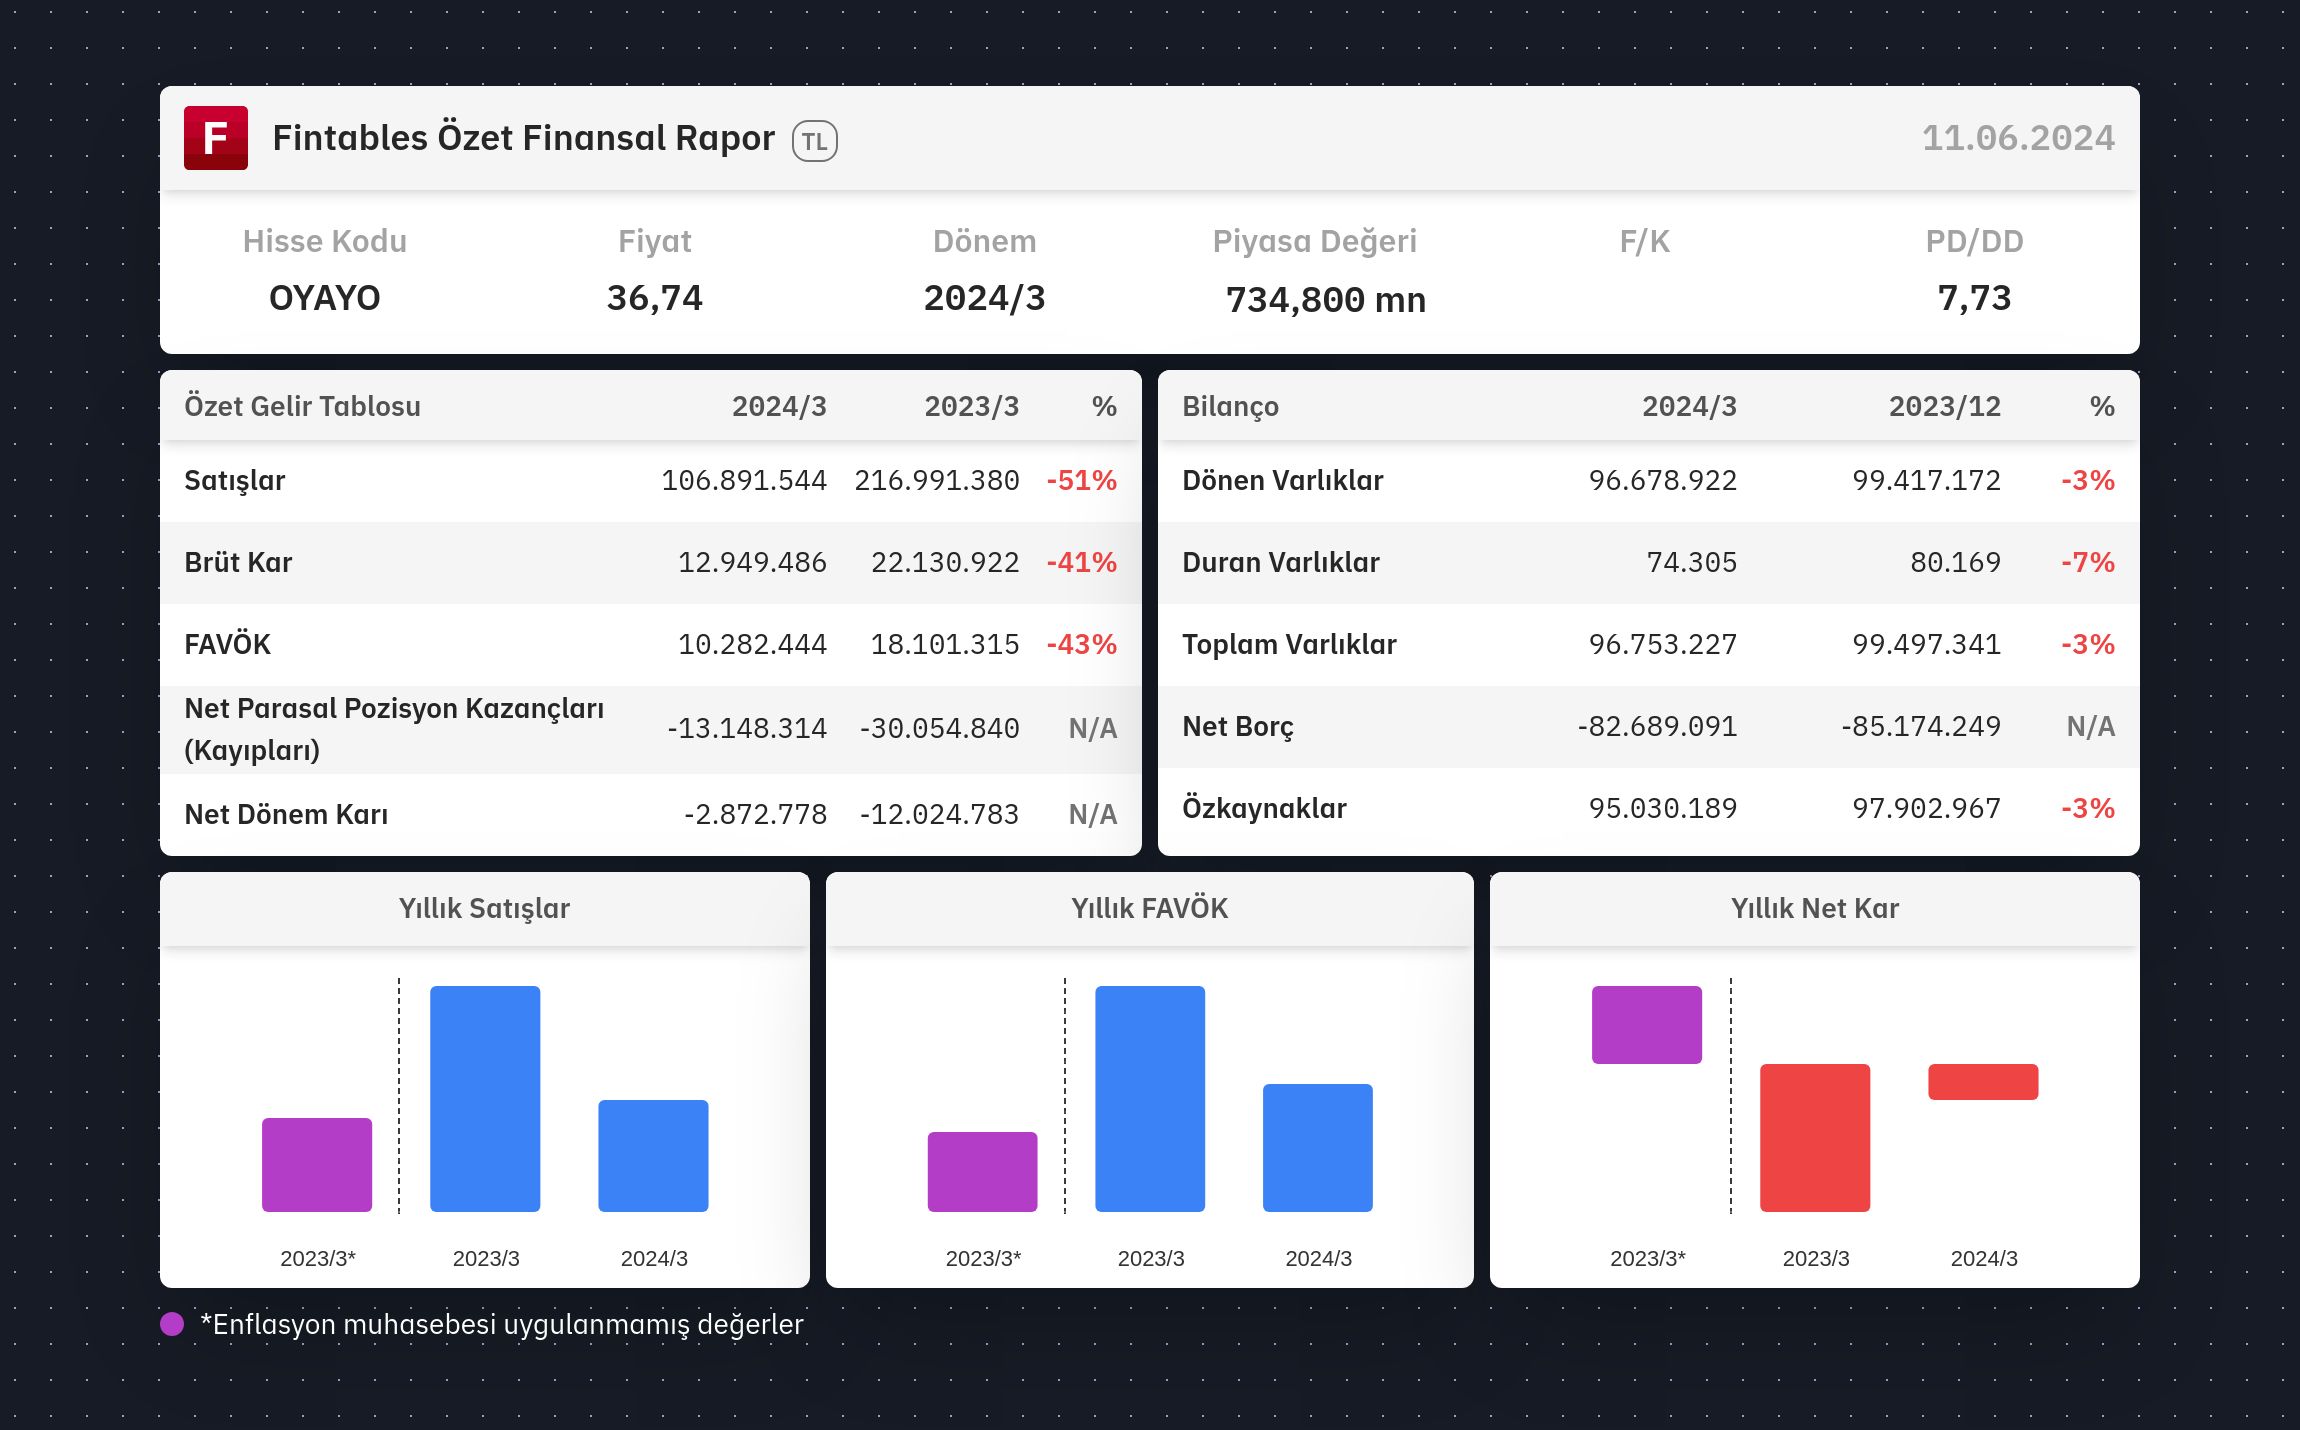Click the TL currency badge
Viewport: 2300px width, 1430px height.
[x=815, y=141]
